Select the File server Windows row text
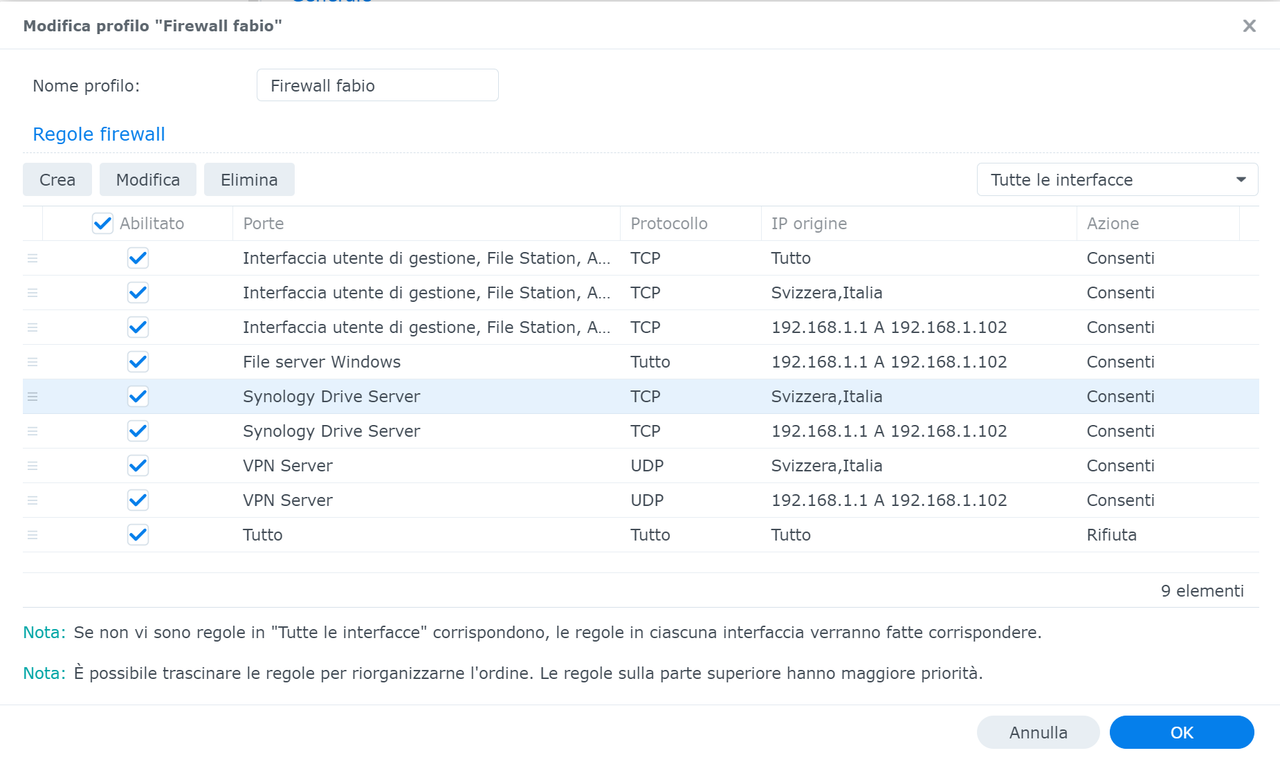The height and width of the screenshot is (758, 1280). [322, 362]
